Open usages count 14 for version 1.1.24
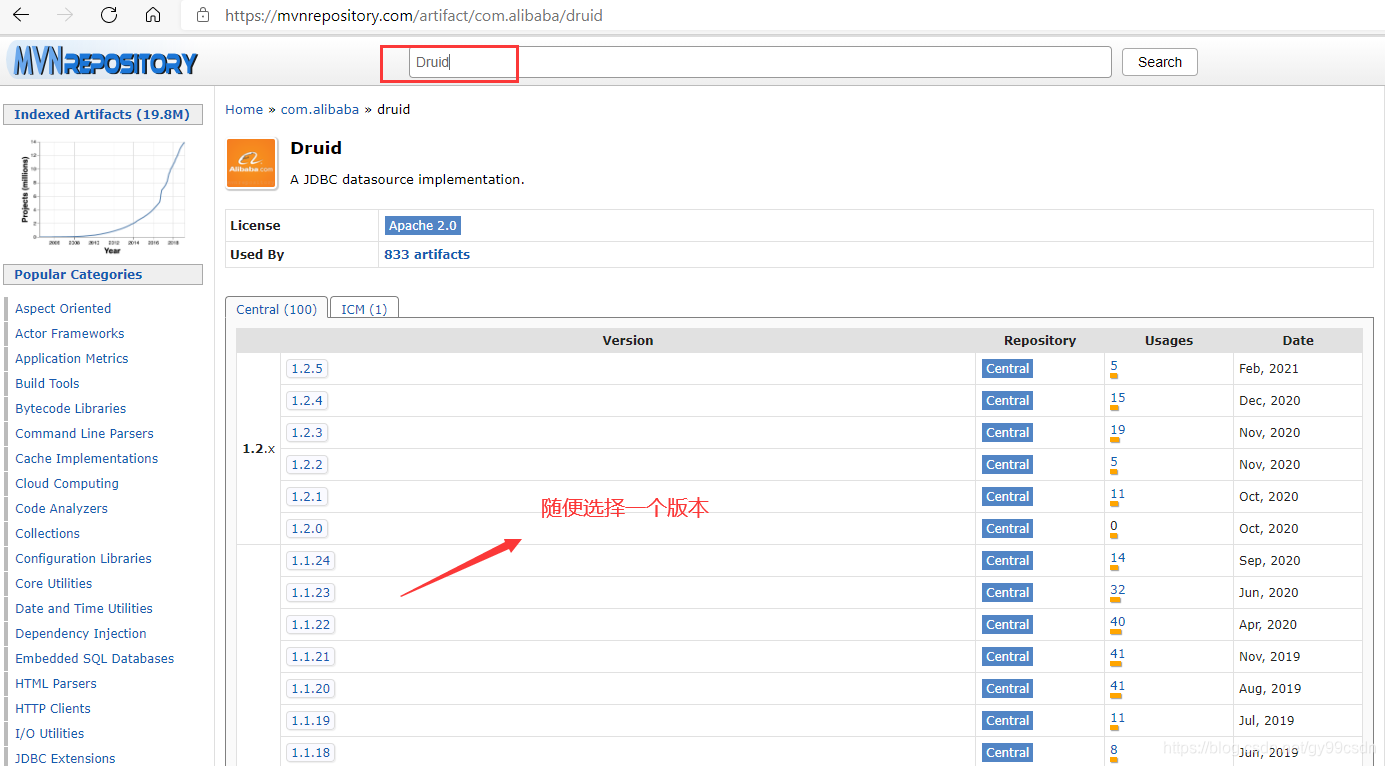Screen dimensions: 1385x766 point(1117,558)
